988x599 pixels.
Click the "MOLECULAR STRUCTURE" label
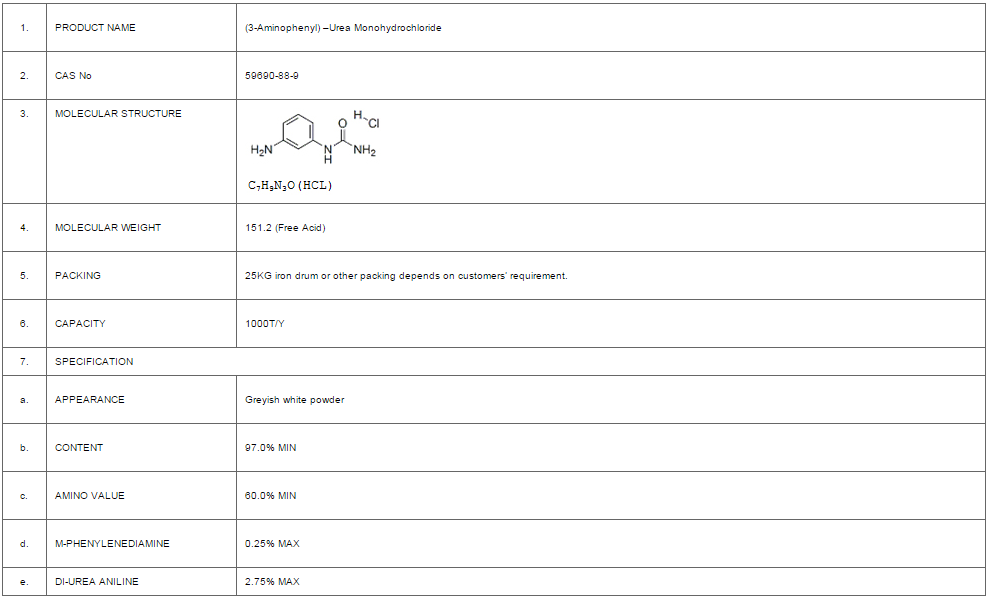pos(118,114)
